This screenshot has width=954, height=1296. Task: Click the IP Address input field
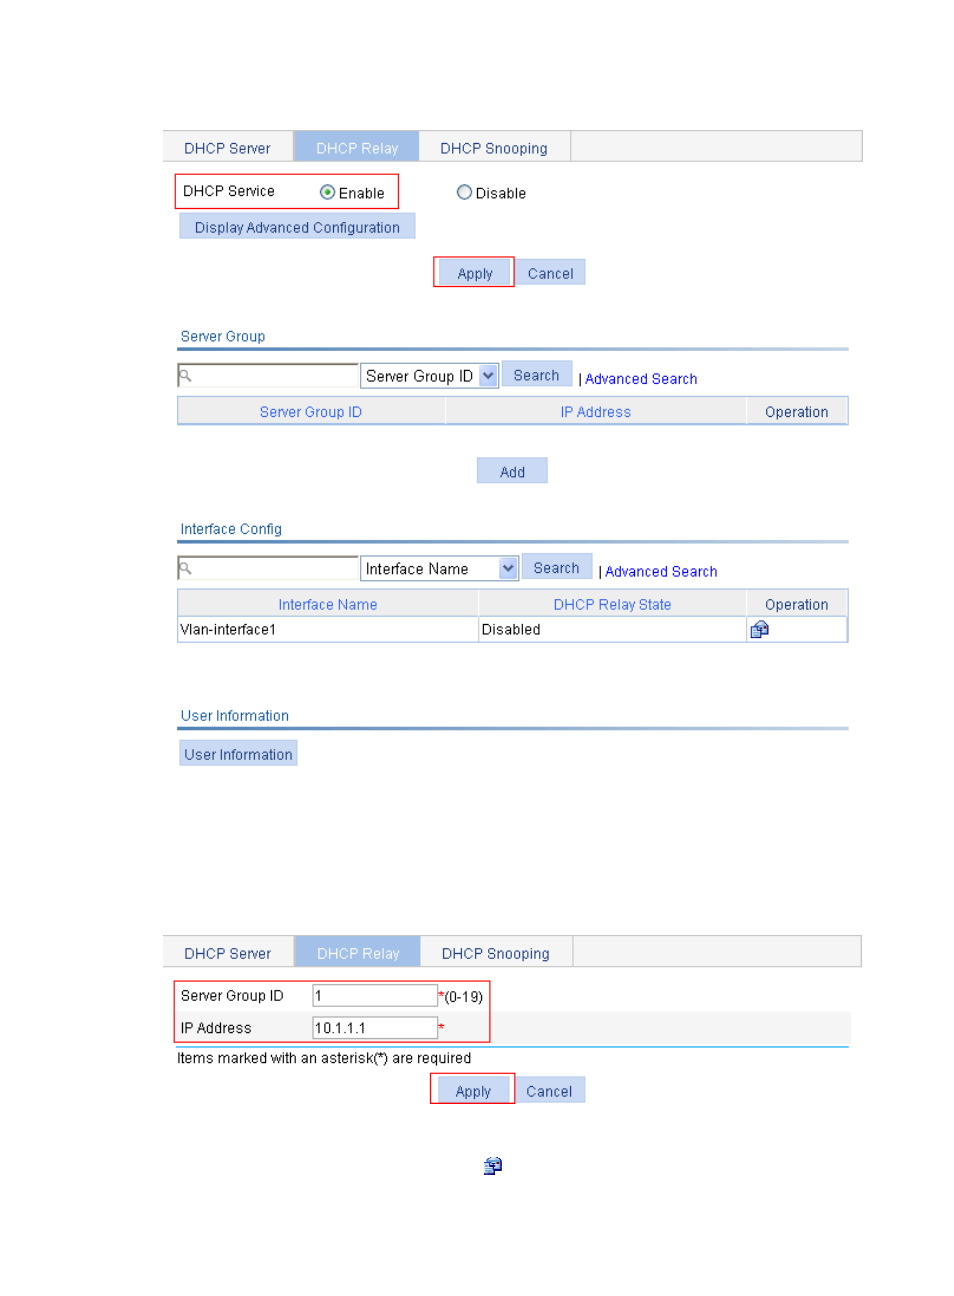click(375, 1028)
